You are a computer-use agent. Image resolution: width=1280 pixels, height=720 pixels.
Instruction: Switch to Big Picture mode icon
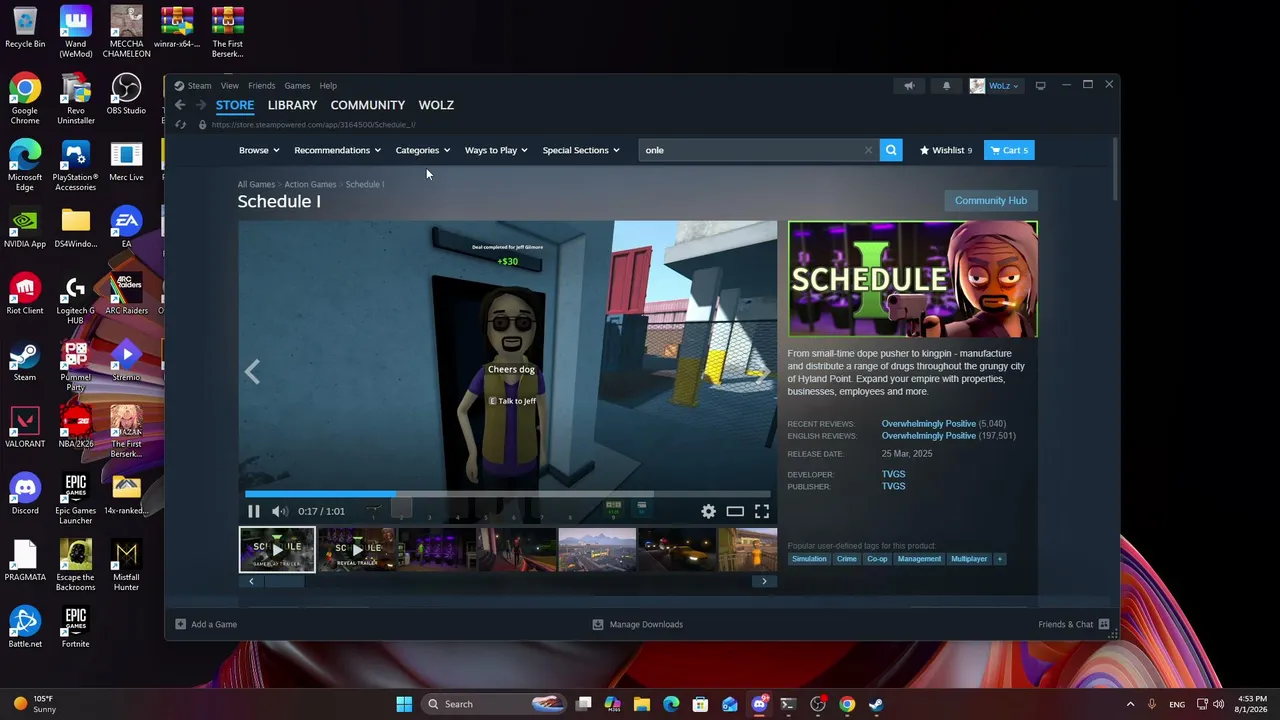pyautogui.click(x=1040, y=86)
